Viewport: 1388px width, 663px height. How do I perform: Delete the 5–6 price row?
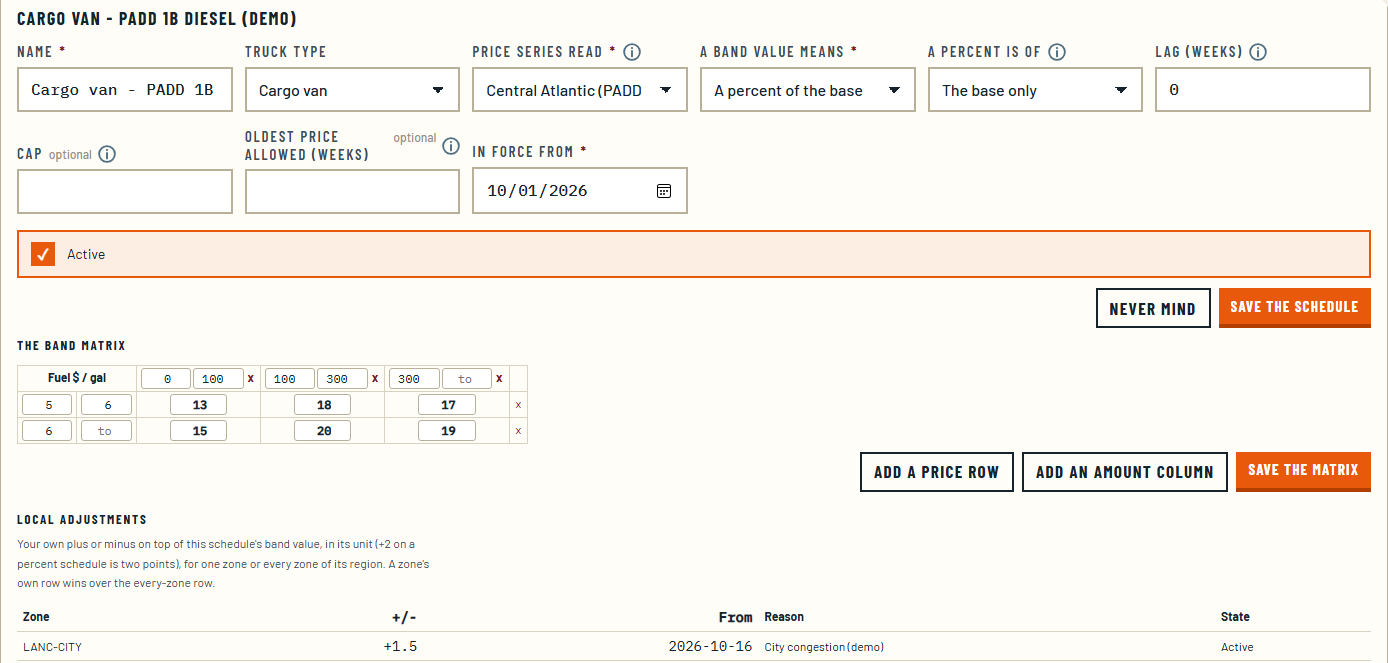point(518,405)
